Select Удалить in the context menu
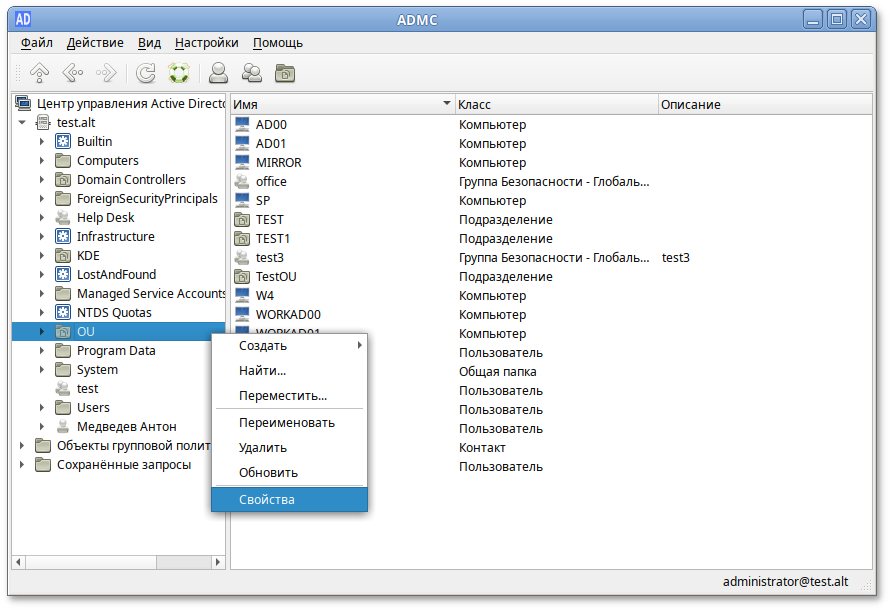Image resolution: width=890 pixels, height=610 pixels. coord(263,448)
